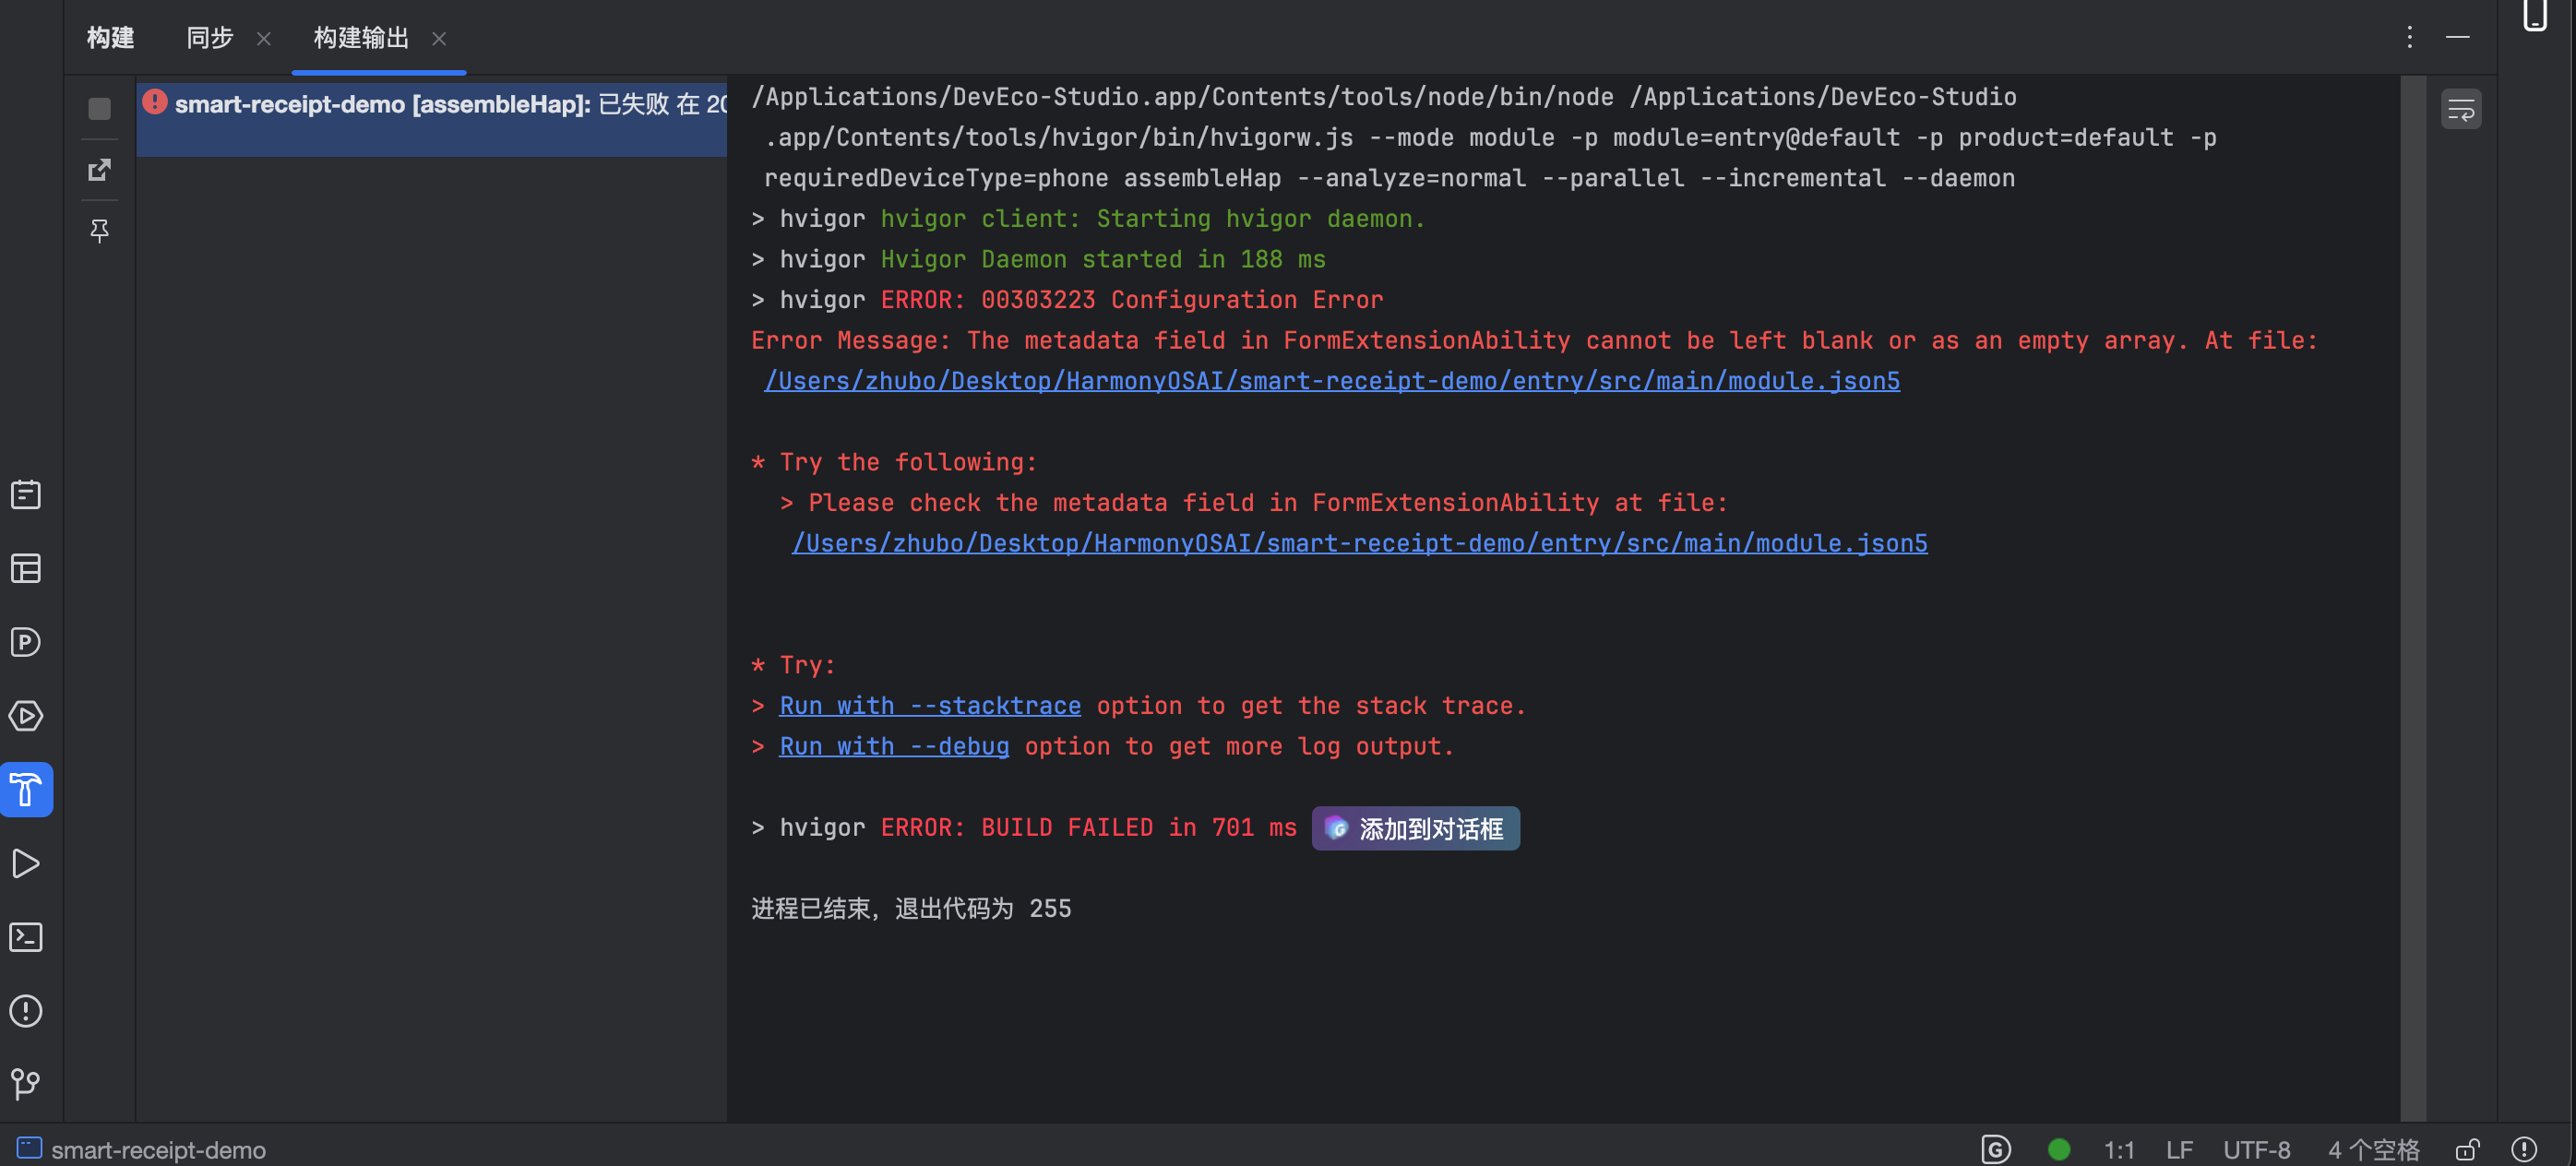The width and height of the screenshot is (2576, 1166).
Task: Click the Run with --debug link
Action: tap(894, 747)
